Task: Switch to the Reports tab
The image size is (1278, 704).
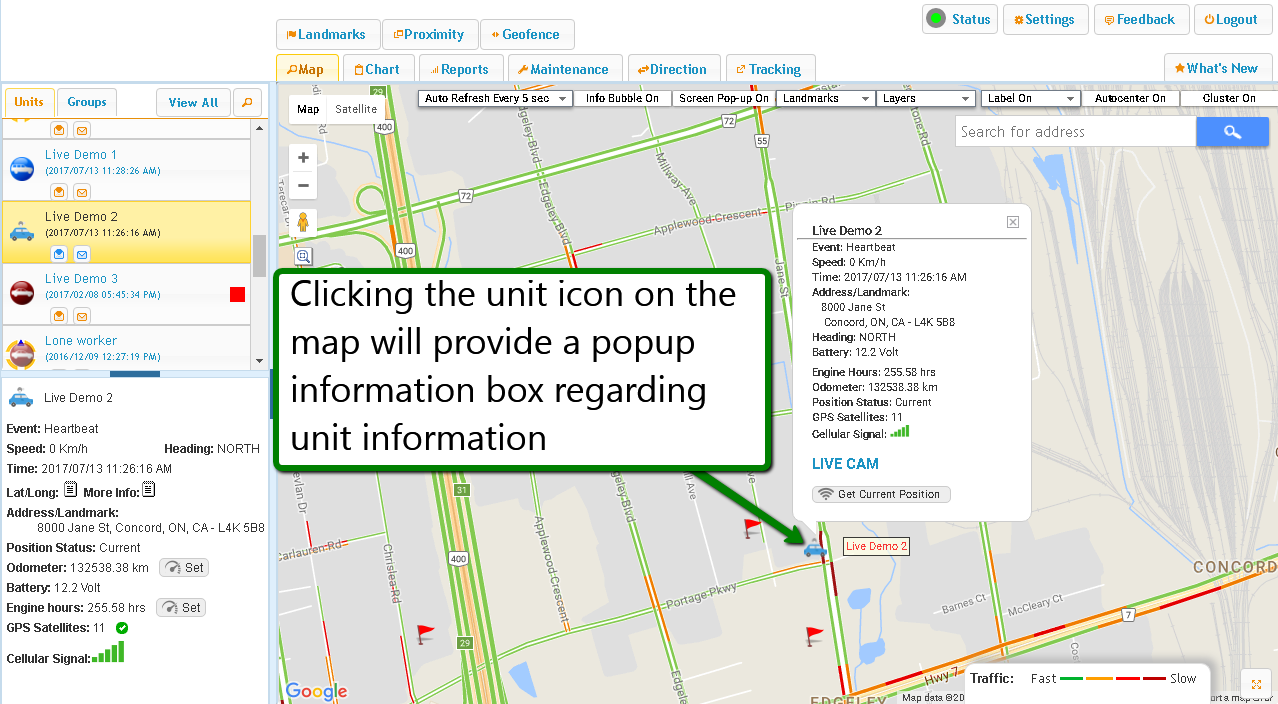Action: tap(458, 69)
